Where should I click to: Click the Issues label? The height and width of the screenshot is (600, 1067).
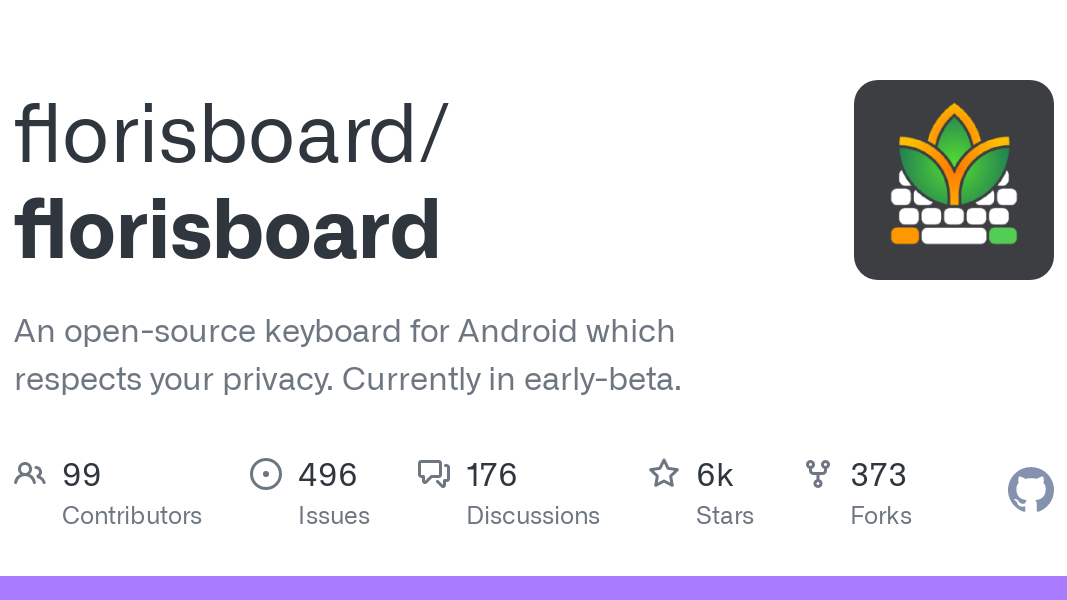(x=334, y=516)
